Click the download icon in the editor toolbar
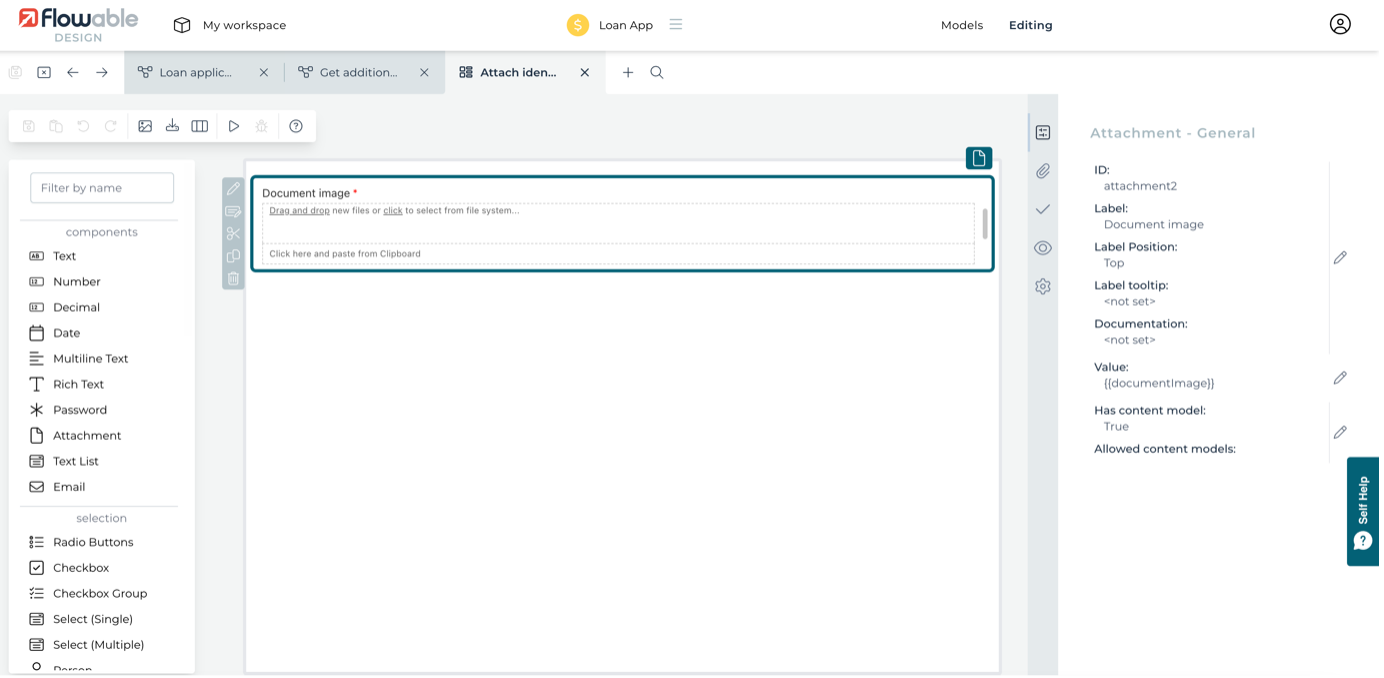The height and width of the screenshot is (678, 1384). pos(172,126)
